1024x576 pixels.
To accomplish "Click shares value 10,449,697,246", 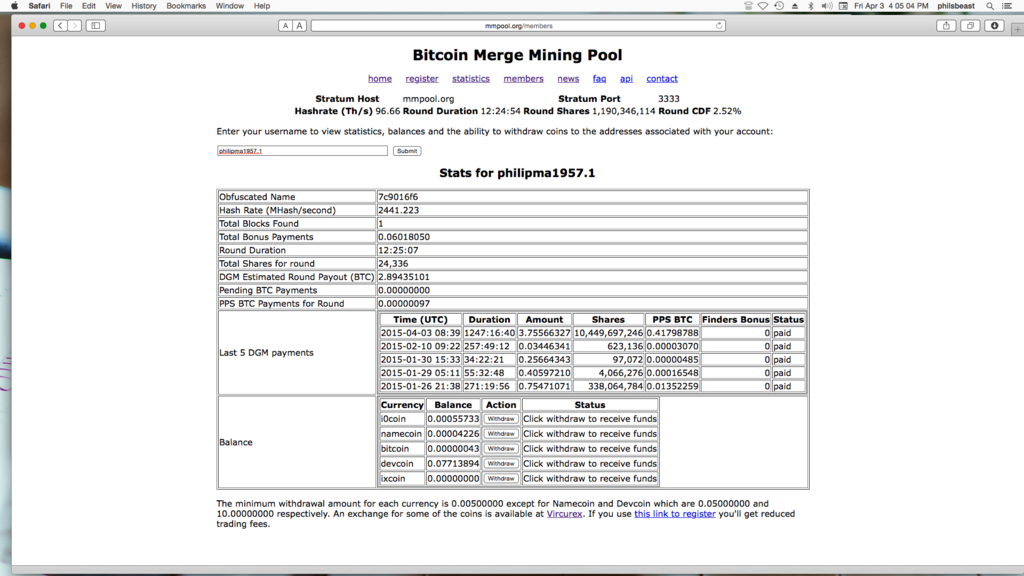I will (608, 333).
